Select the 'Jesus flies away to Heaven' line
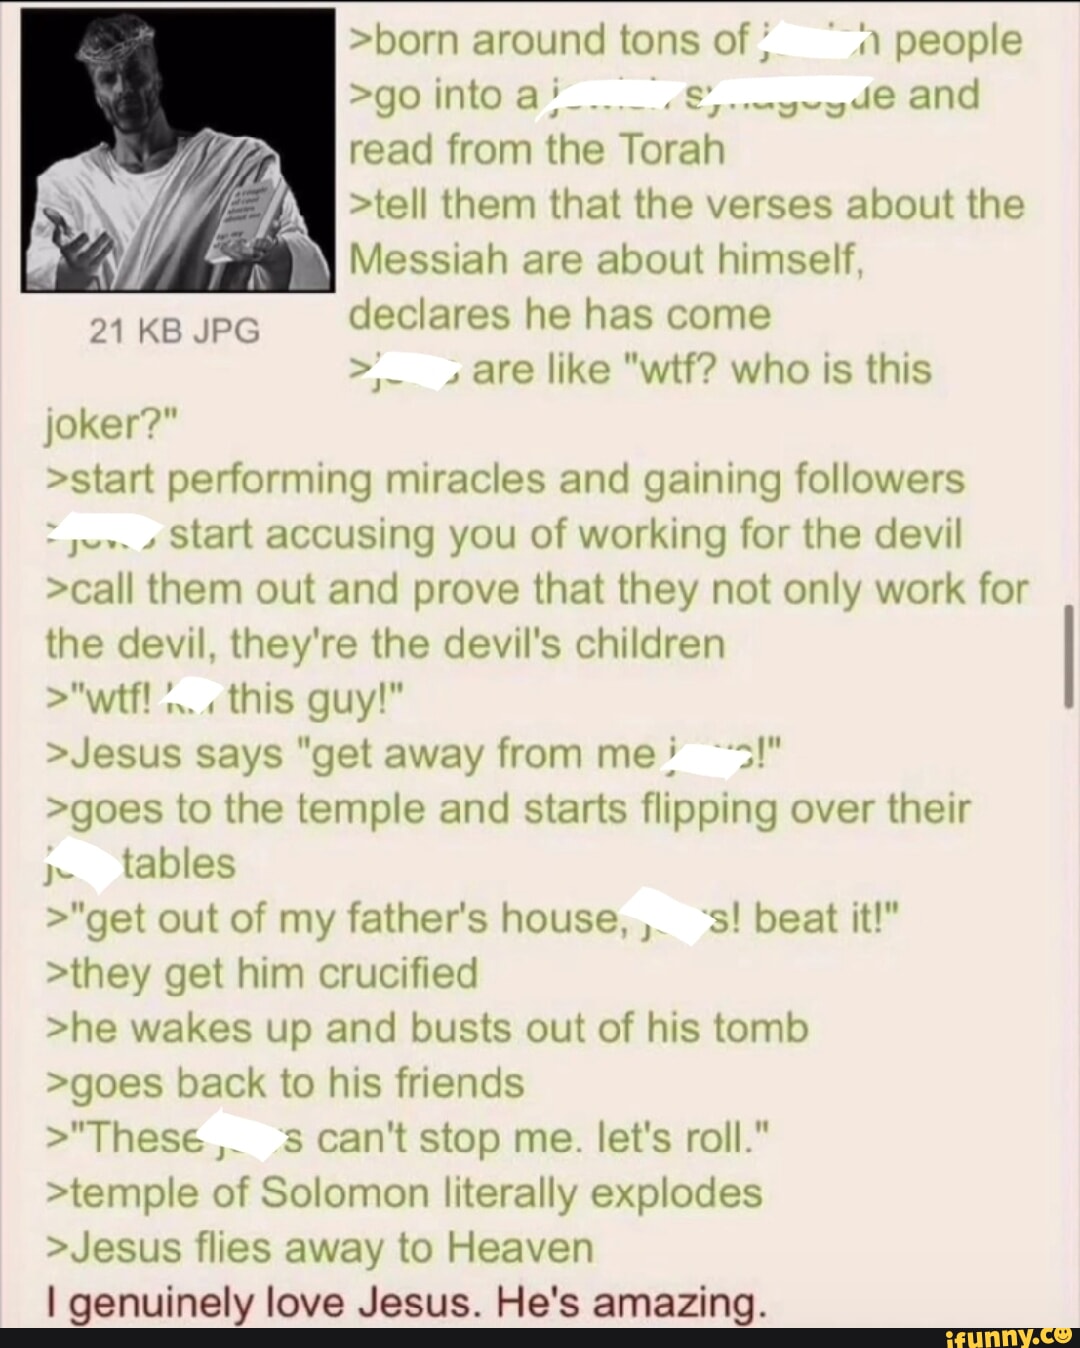 tap(320, 1248)
